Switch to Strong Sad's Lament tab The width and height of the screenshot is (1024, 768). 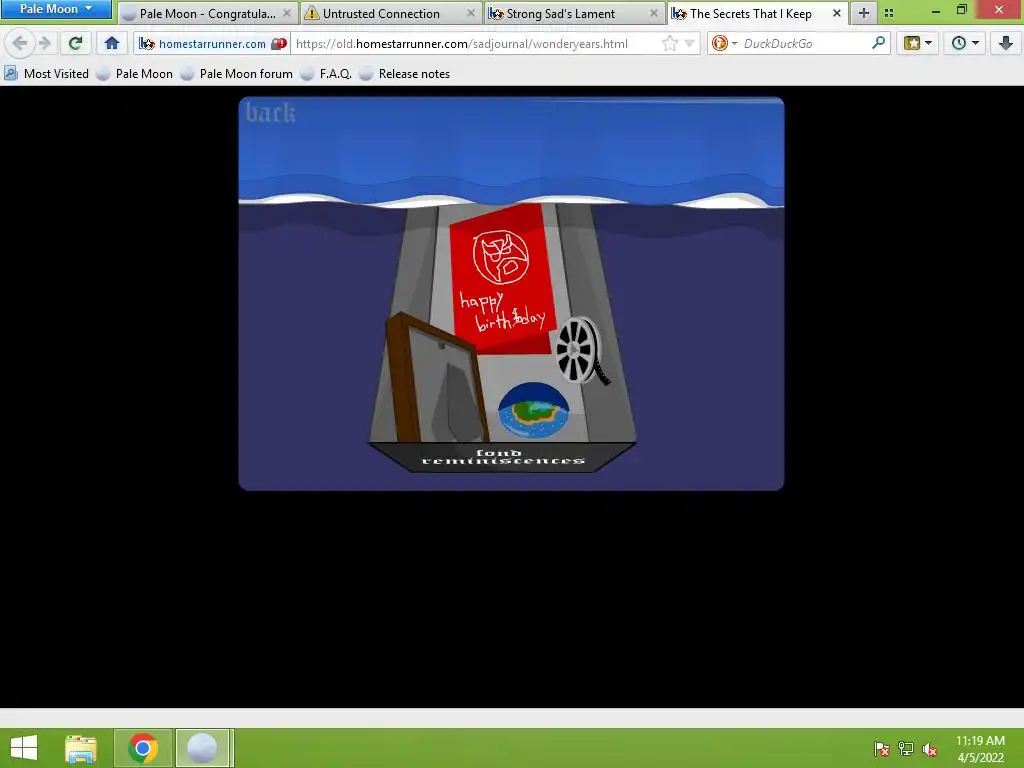pyautogui.click(x=574, y=14)
